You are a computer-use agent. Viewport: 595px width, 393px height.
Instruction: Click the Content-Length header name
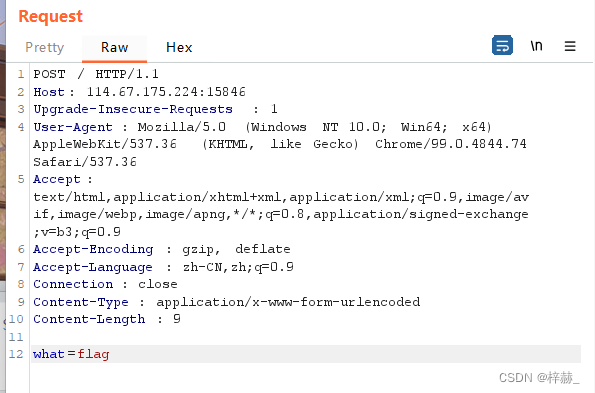89,319
